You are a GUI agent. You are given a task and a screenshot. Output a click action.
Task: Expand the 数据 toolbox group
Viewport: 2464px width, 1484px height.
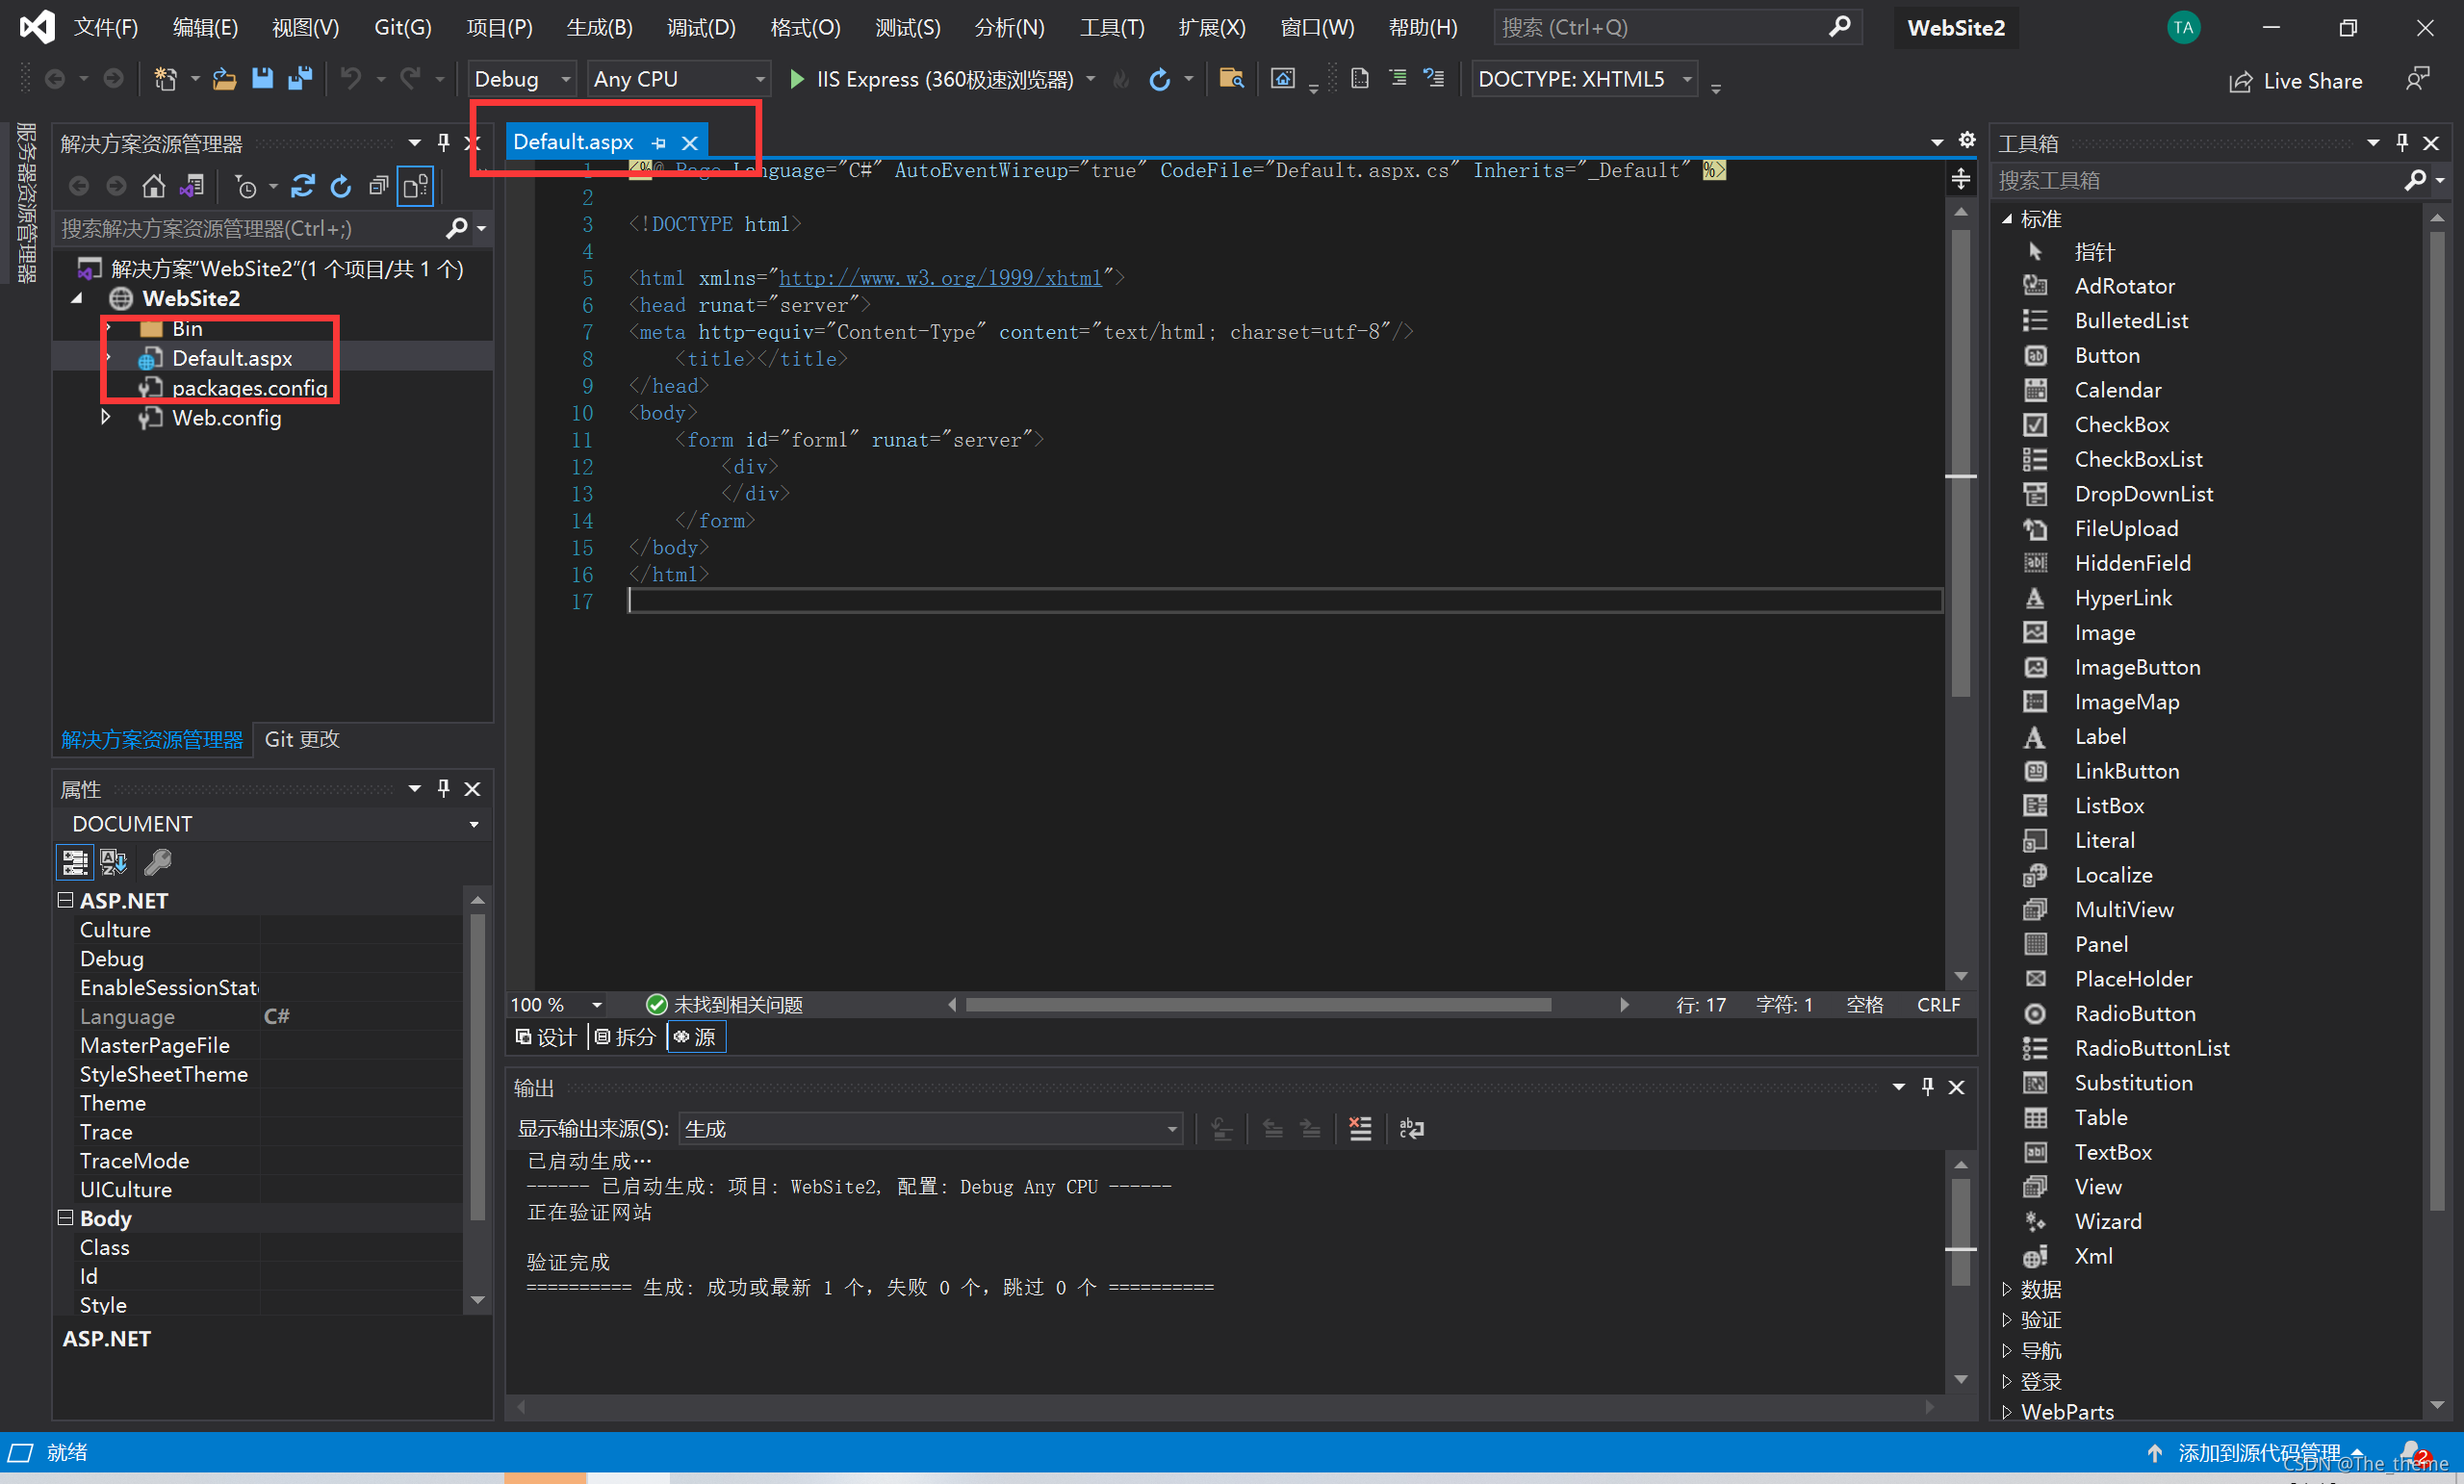tap(2007, 1289)
